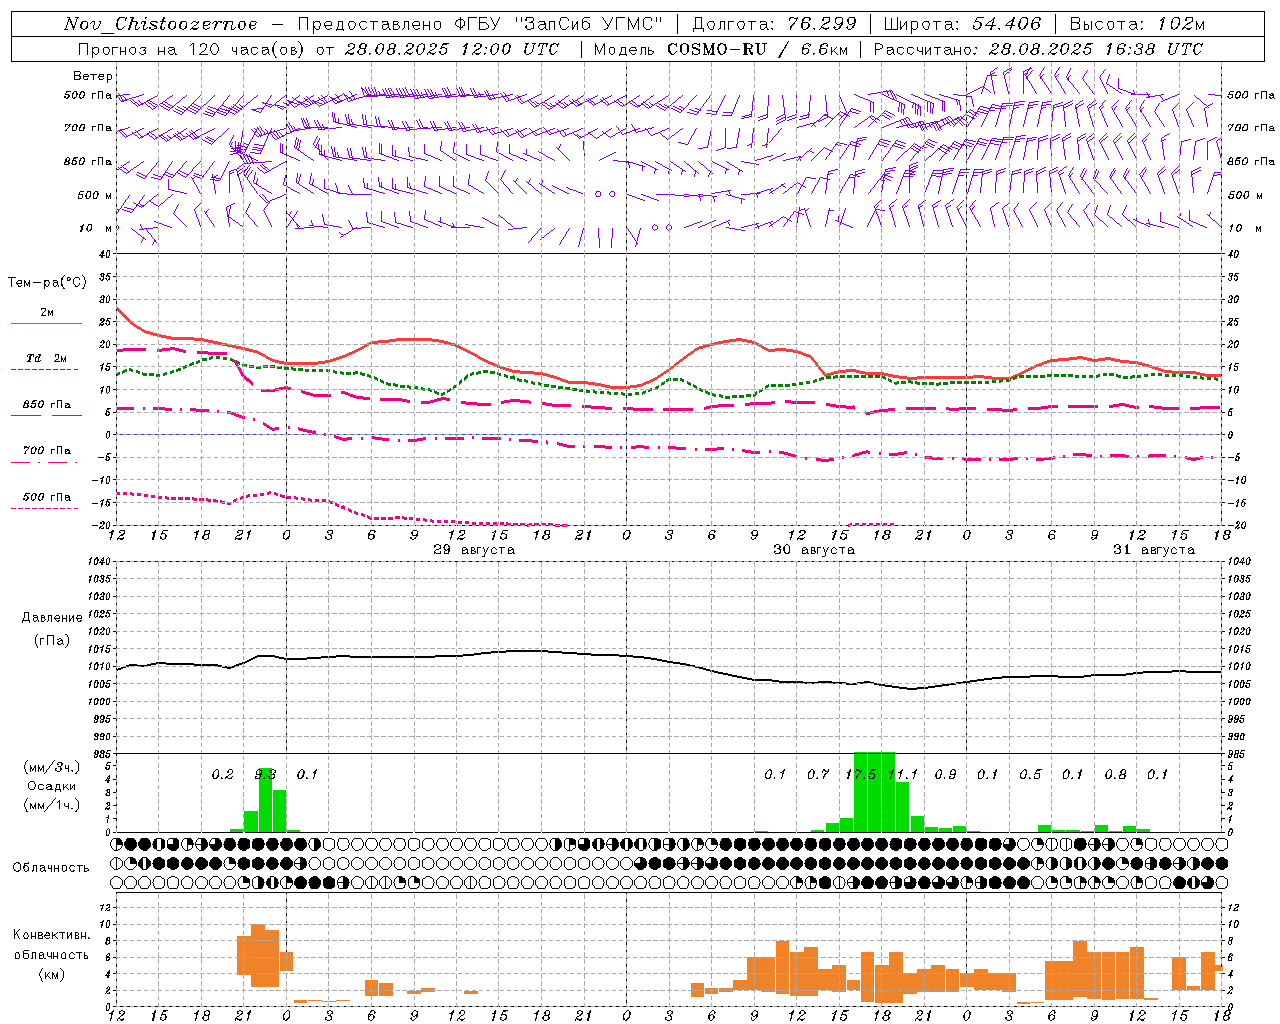Click 'Рассчитано: 28.08.2025 16:38 UTC' timestamp
Screen dimensions: 1280x1024
(x=1038, y=49)
